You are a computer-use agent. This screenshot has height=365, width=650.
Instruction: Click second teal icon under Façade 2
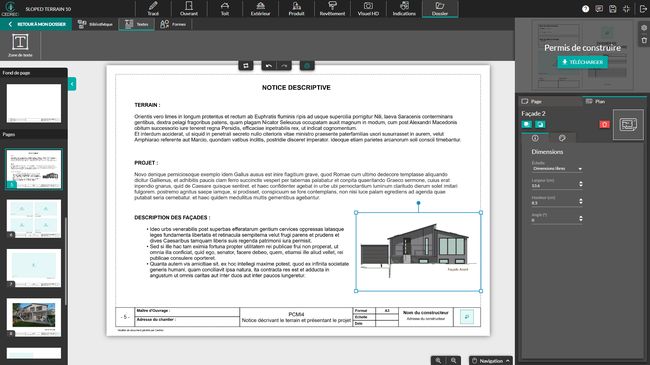click(540, 124)
